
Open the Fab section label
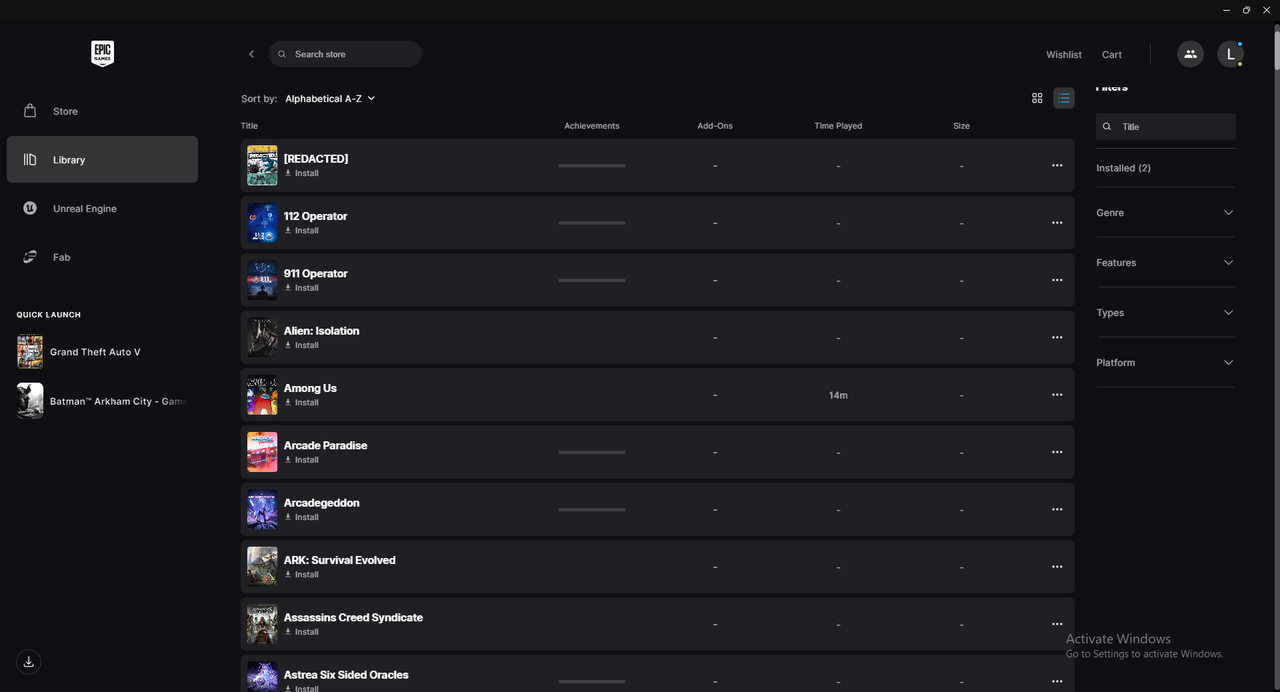(61, 257)
